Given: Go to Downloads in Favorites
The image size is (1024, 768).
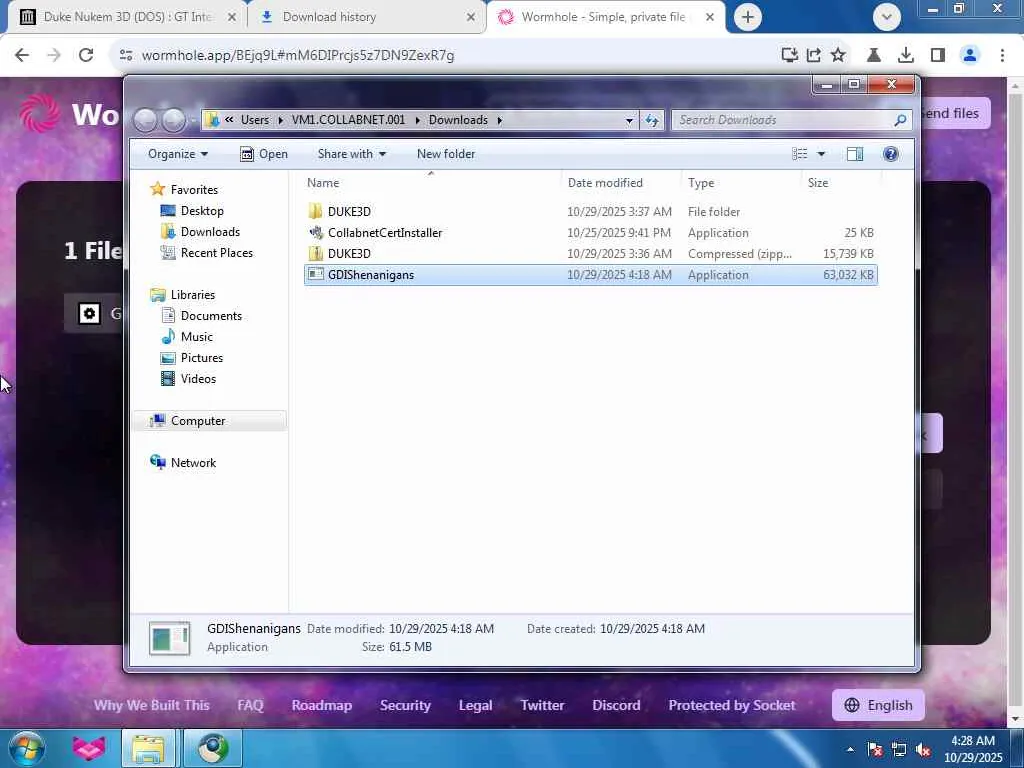Looking at the screenshot, I should tap(210, 232).
